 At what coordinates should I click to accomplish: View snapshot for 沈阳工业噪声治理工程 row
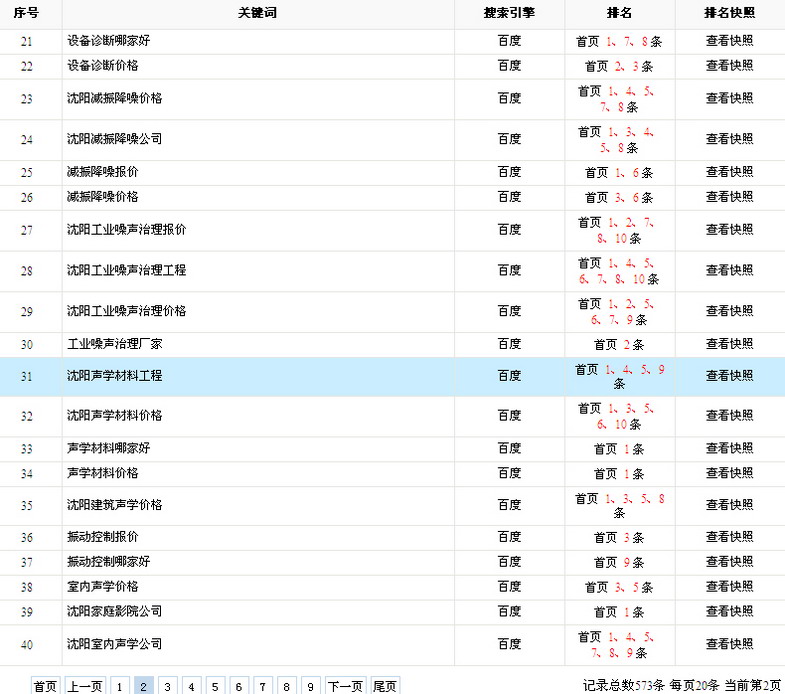(729, 271)
